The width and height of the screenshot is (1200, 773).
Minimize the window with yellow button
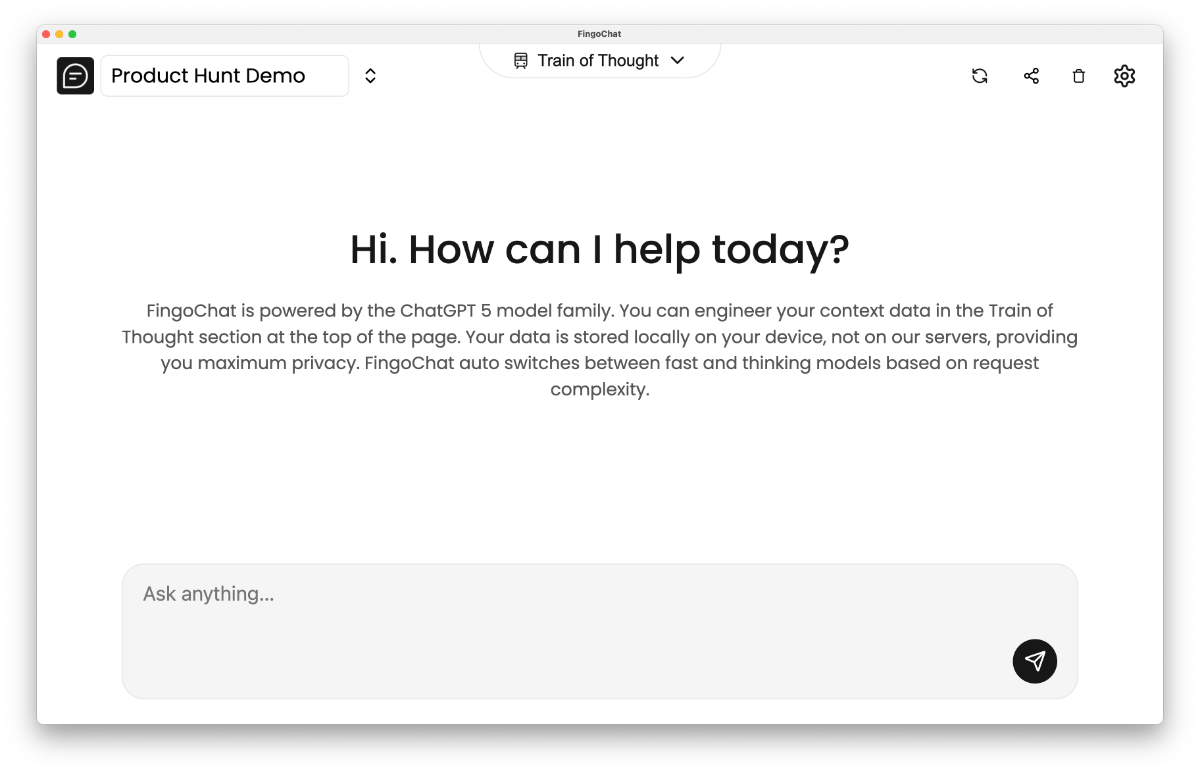(x=59, y=34)
